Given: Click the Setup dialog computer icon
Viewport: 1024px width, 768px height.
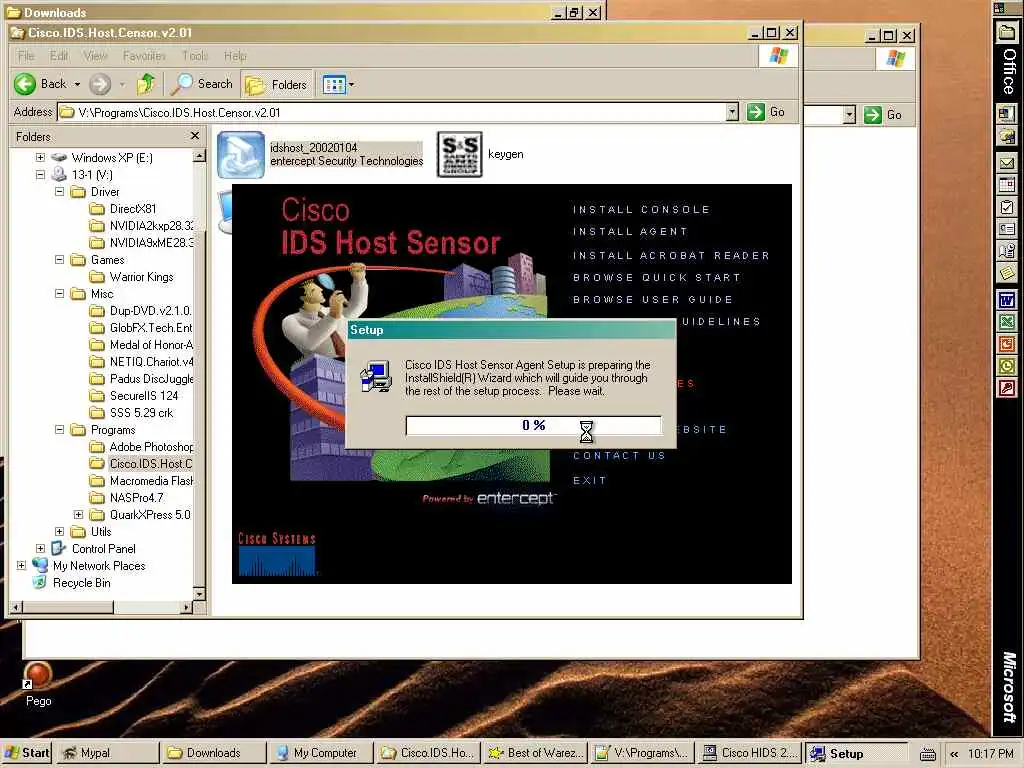Looking at the screenshot, I should [376, 377].
